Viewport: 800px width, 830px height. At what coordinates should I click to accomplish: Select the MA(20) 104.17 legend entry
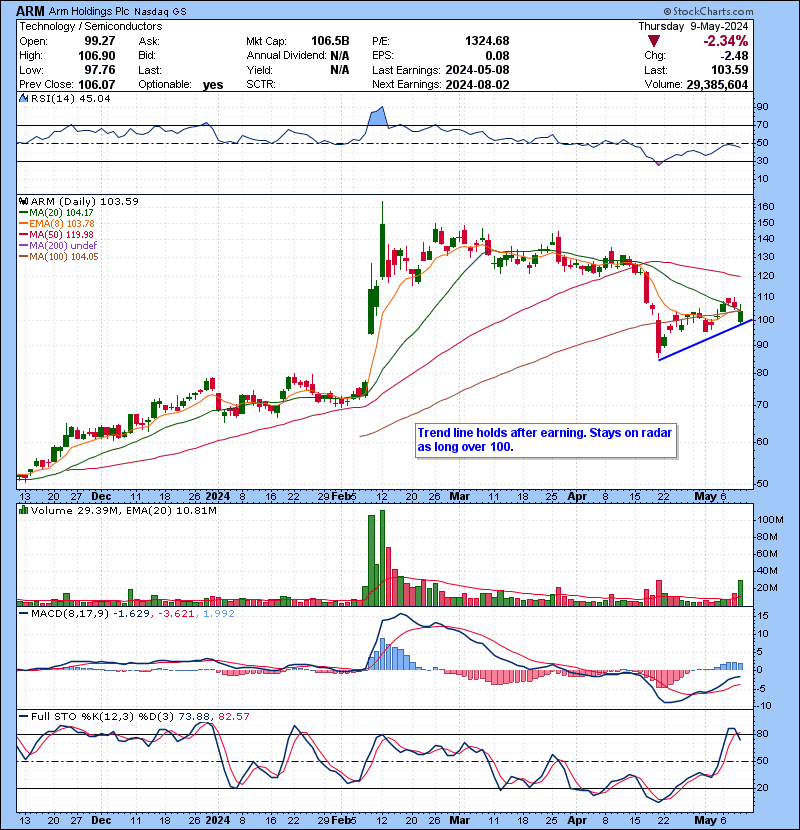point(56,213)
